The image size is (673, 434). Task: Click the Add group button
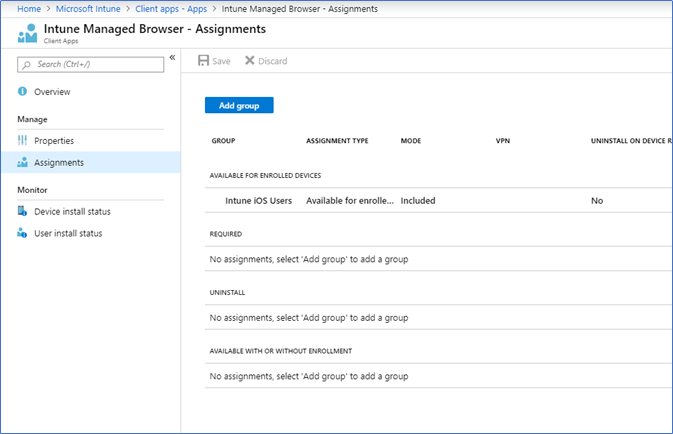239,105
